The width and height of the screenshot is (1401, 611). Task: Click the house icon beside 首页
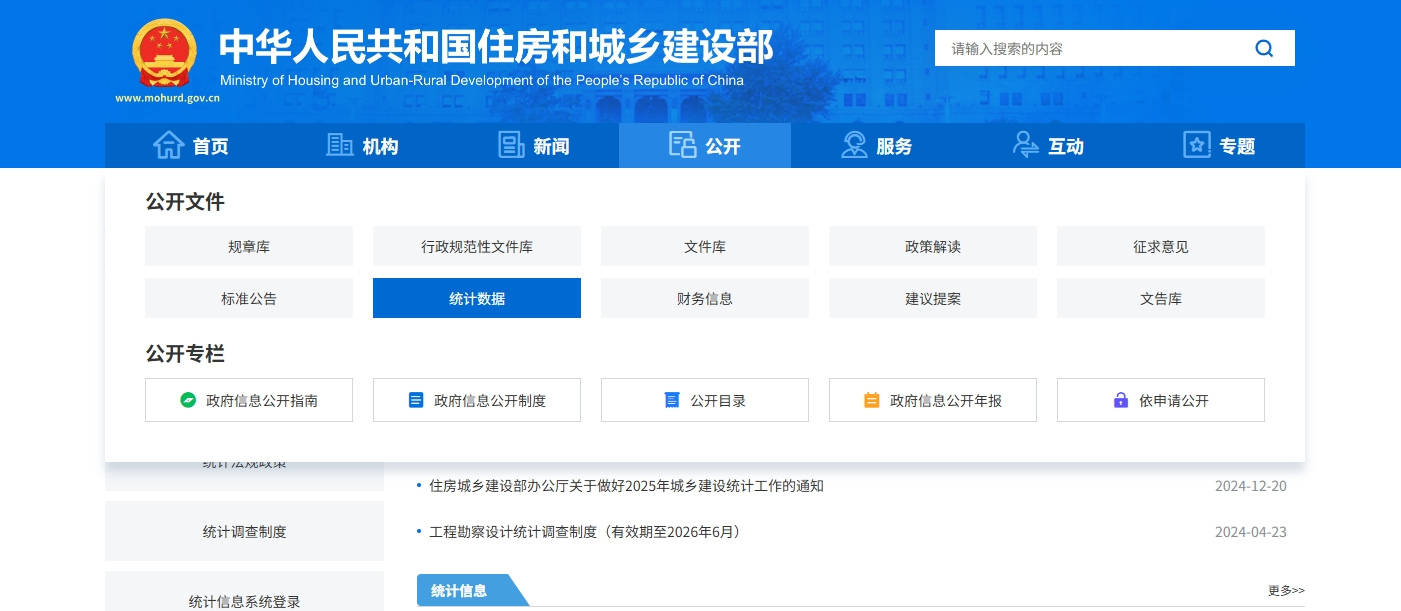[168, 146]
